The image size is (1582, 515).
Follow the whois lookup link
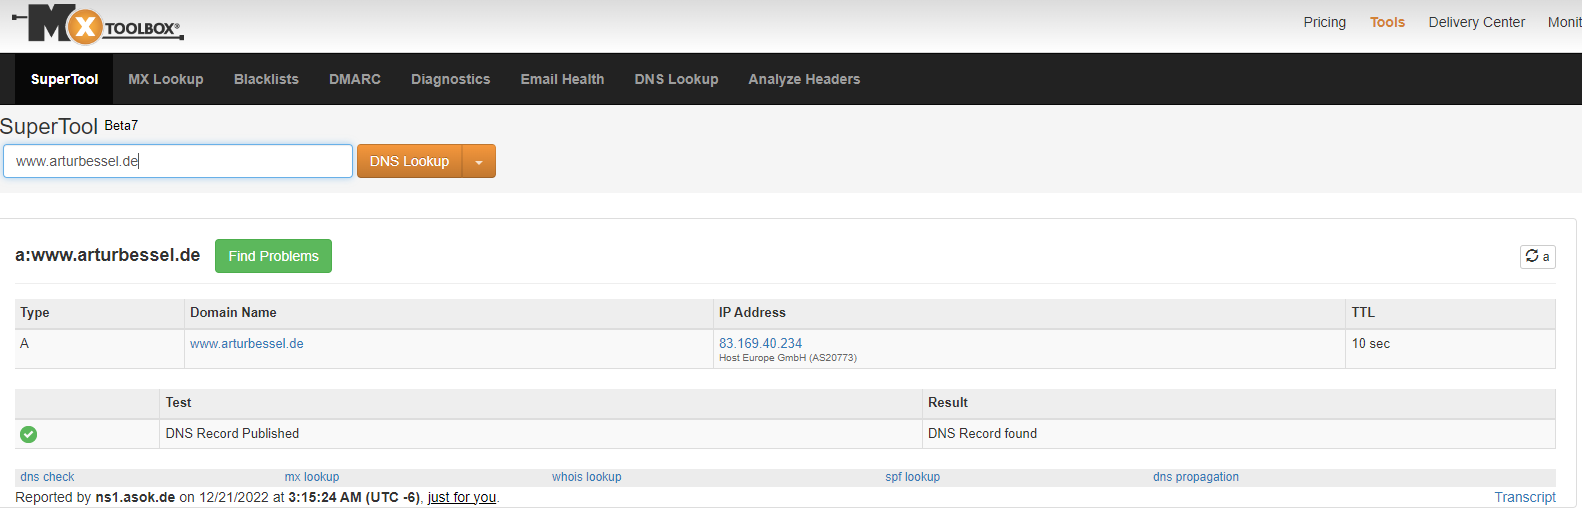[x=587, y=477]
